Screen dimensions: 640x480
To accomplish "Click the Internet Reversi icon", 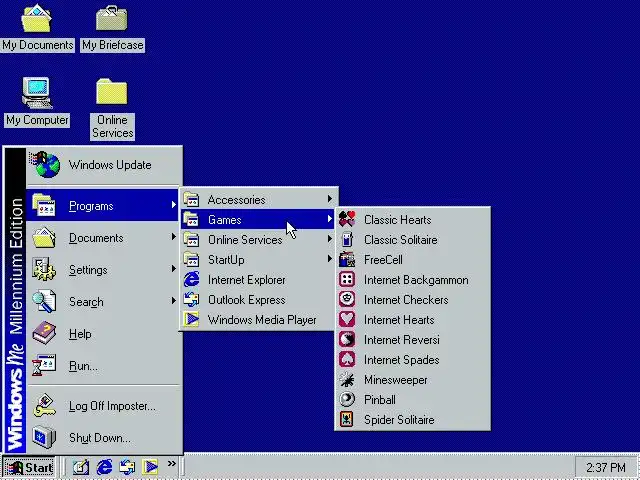I will tap(347, 340).
